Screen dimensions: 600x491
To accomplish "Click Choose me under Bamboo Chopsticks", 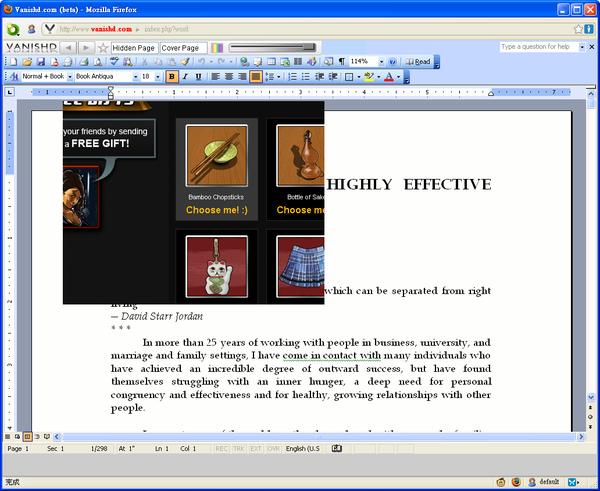I will point(217,210).
